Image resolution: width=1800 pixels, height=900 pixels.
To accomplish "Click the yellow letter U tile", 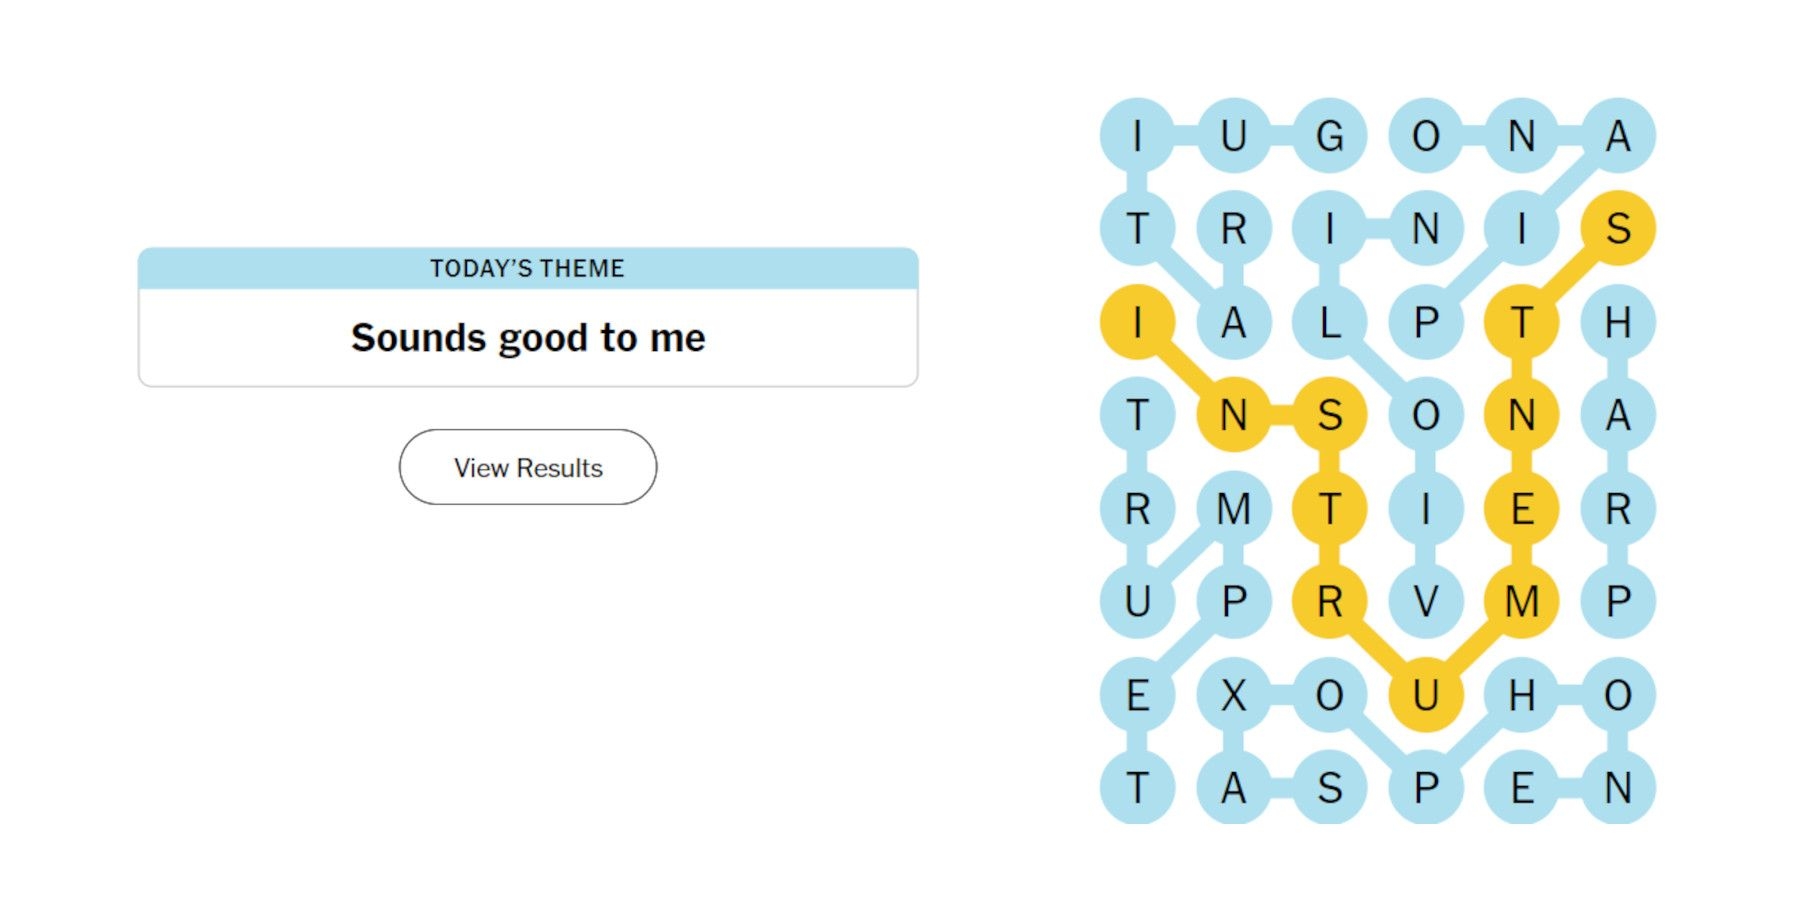I will click(1425, 695).
